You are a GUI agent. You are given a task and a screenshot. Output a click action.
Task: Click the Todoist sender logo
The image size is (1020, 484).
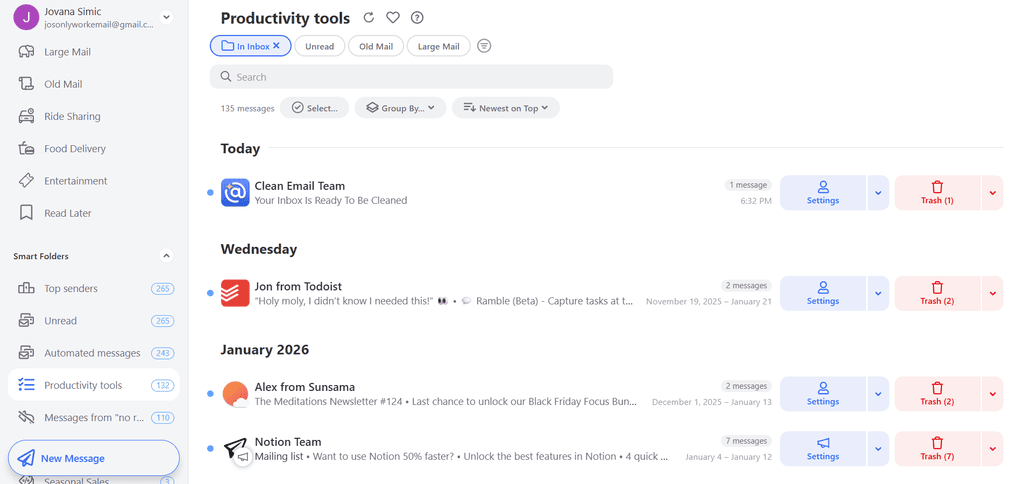235,293
